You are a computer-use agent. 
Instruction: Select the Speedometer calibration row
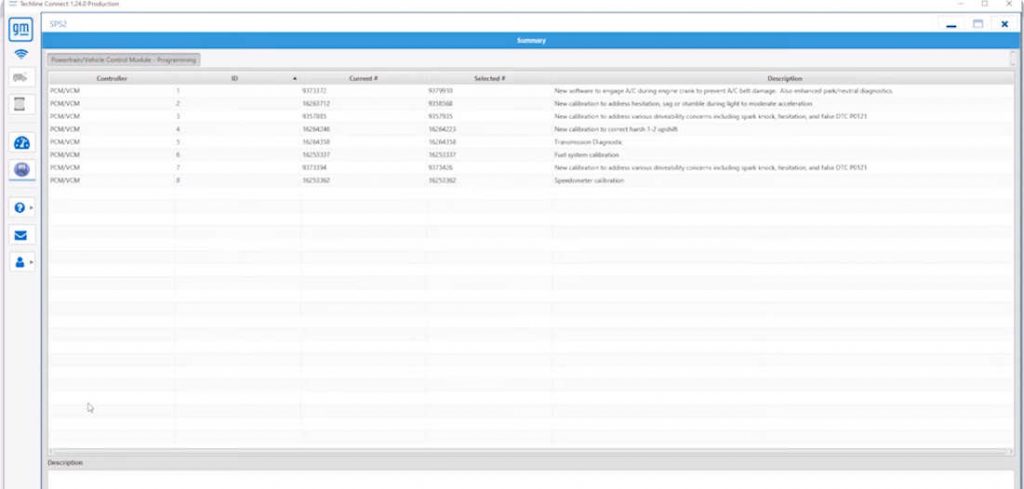point(588,180)
